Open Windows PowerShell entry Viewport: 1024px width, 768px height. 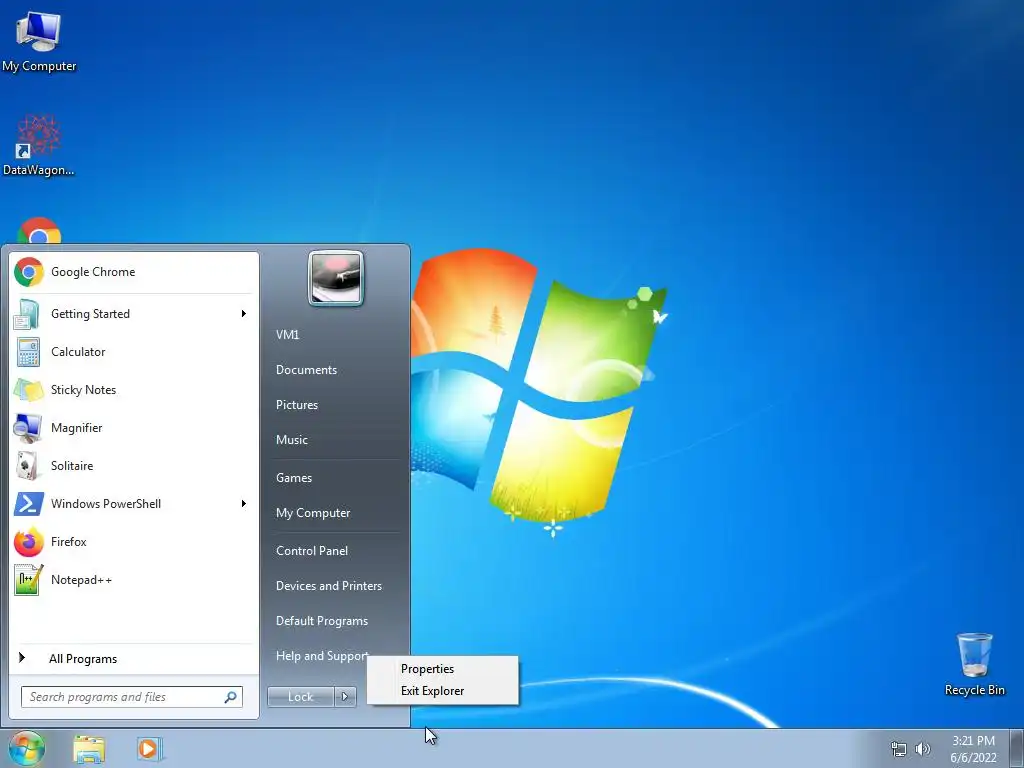[133, 504]
